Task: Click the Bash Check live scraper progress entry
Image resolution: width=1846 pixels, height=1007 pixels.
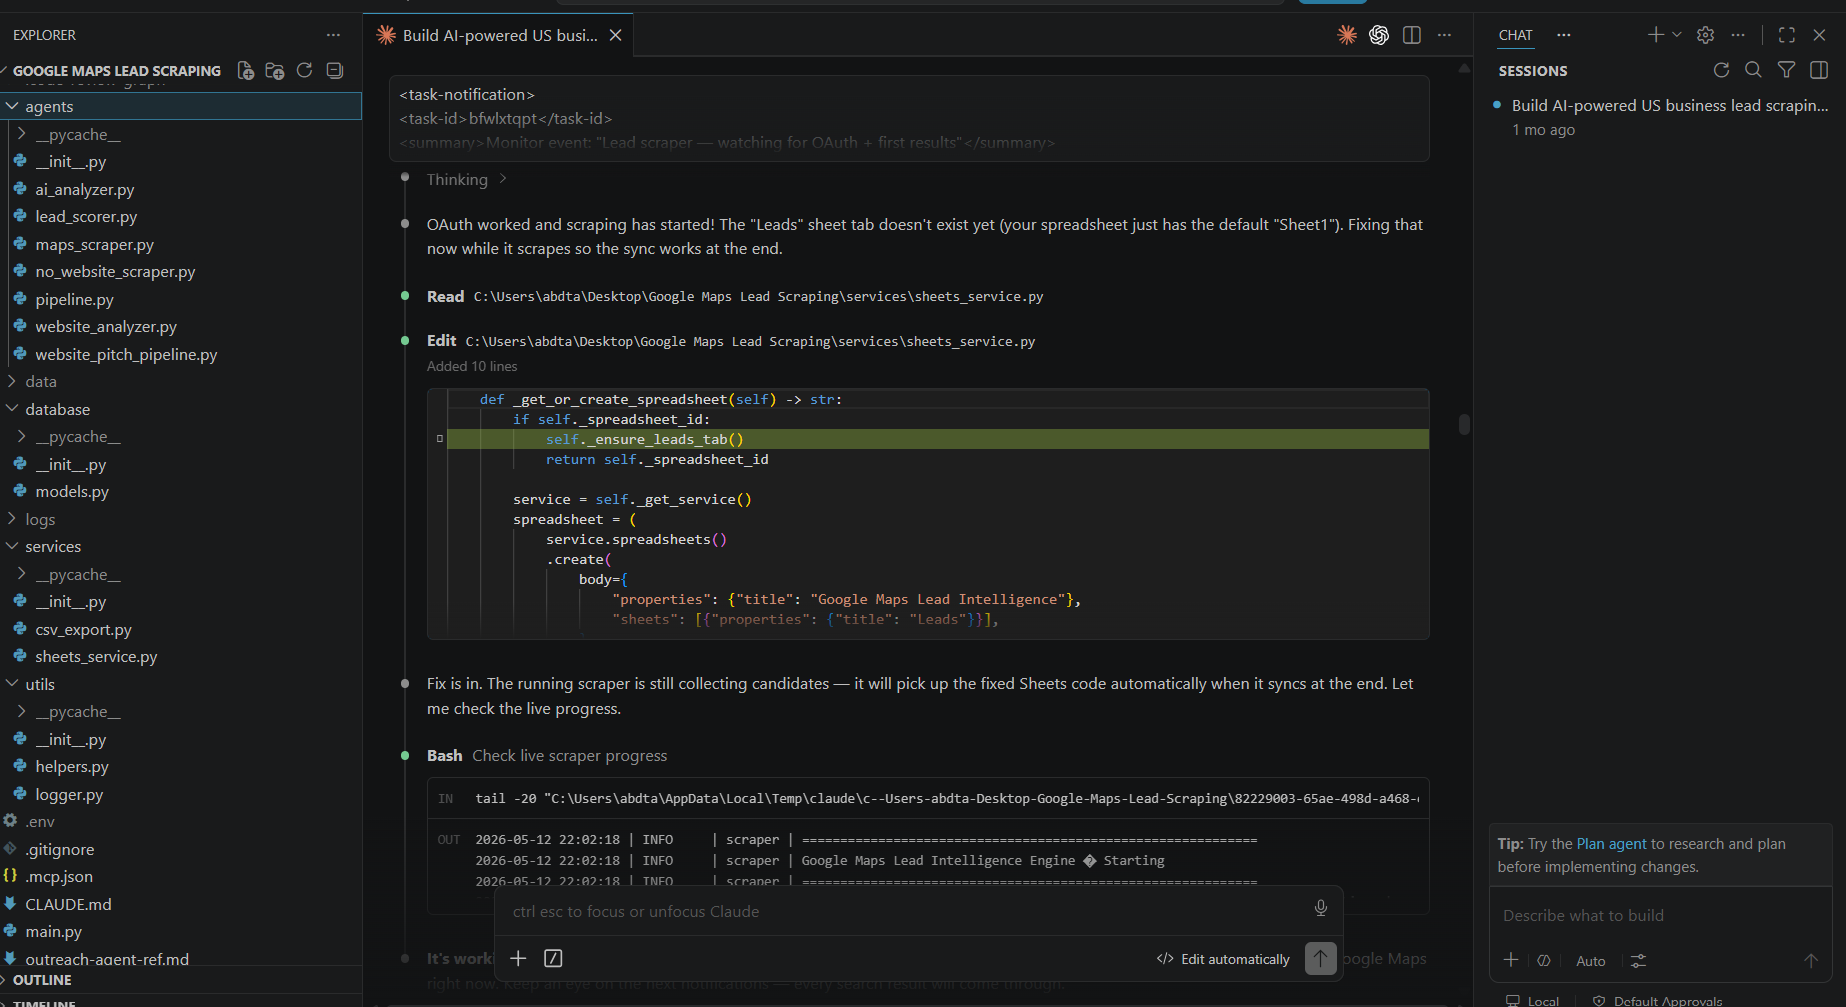Action: [x=547, y=756]
